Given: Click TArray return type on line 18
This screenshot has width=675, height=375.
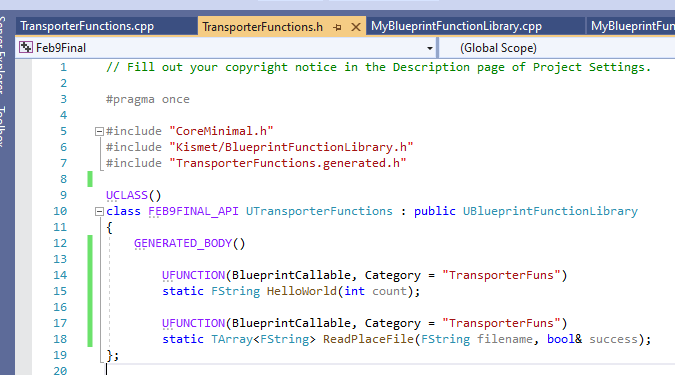Looking at the screenshot, I should pyautogui.click(x=232, y=339).
